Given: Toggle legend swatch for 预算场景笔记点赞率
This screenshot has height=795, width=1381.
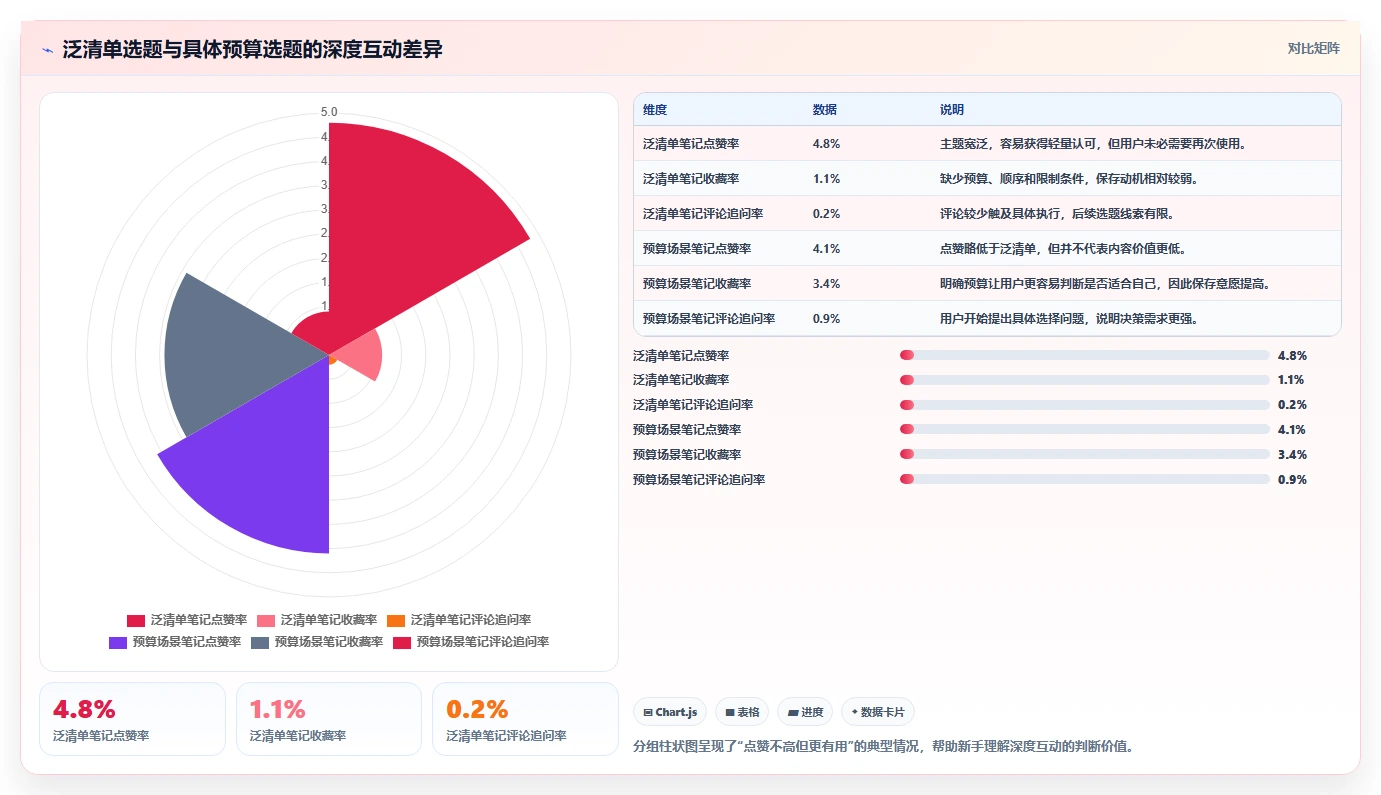Looking at the screenshot, I should coord(118,642).
